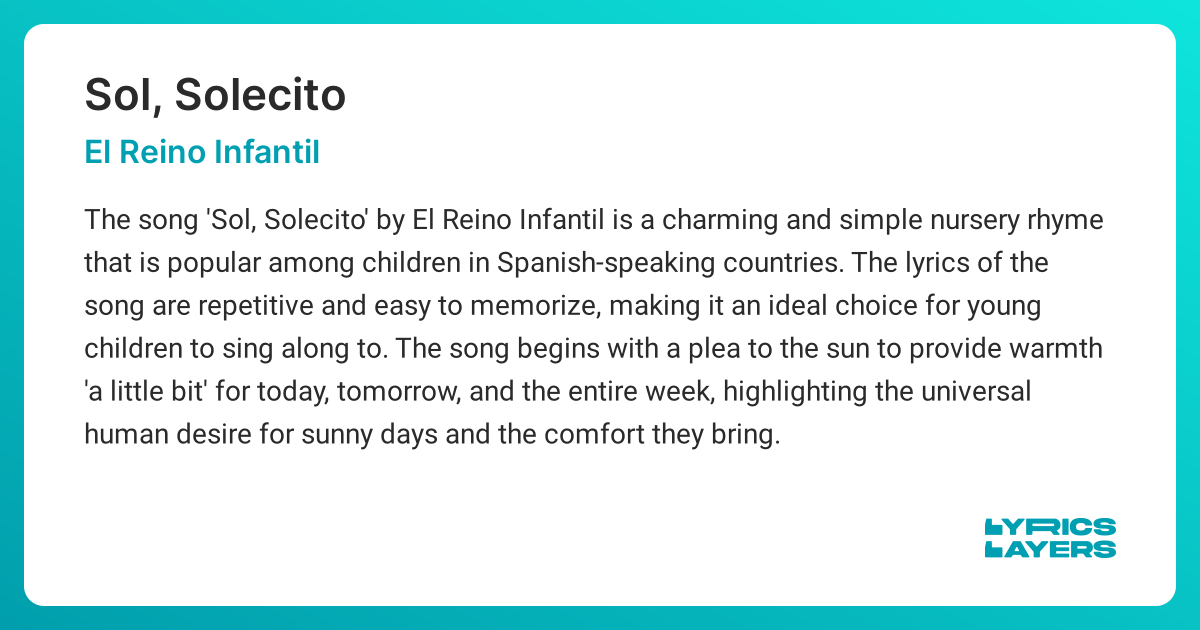Open the El Reino Infantil artist link
The height and width of the screenshot is (630, 1200).
point(202,153)
